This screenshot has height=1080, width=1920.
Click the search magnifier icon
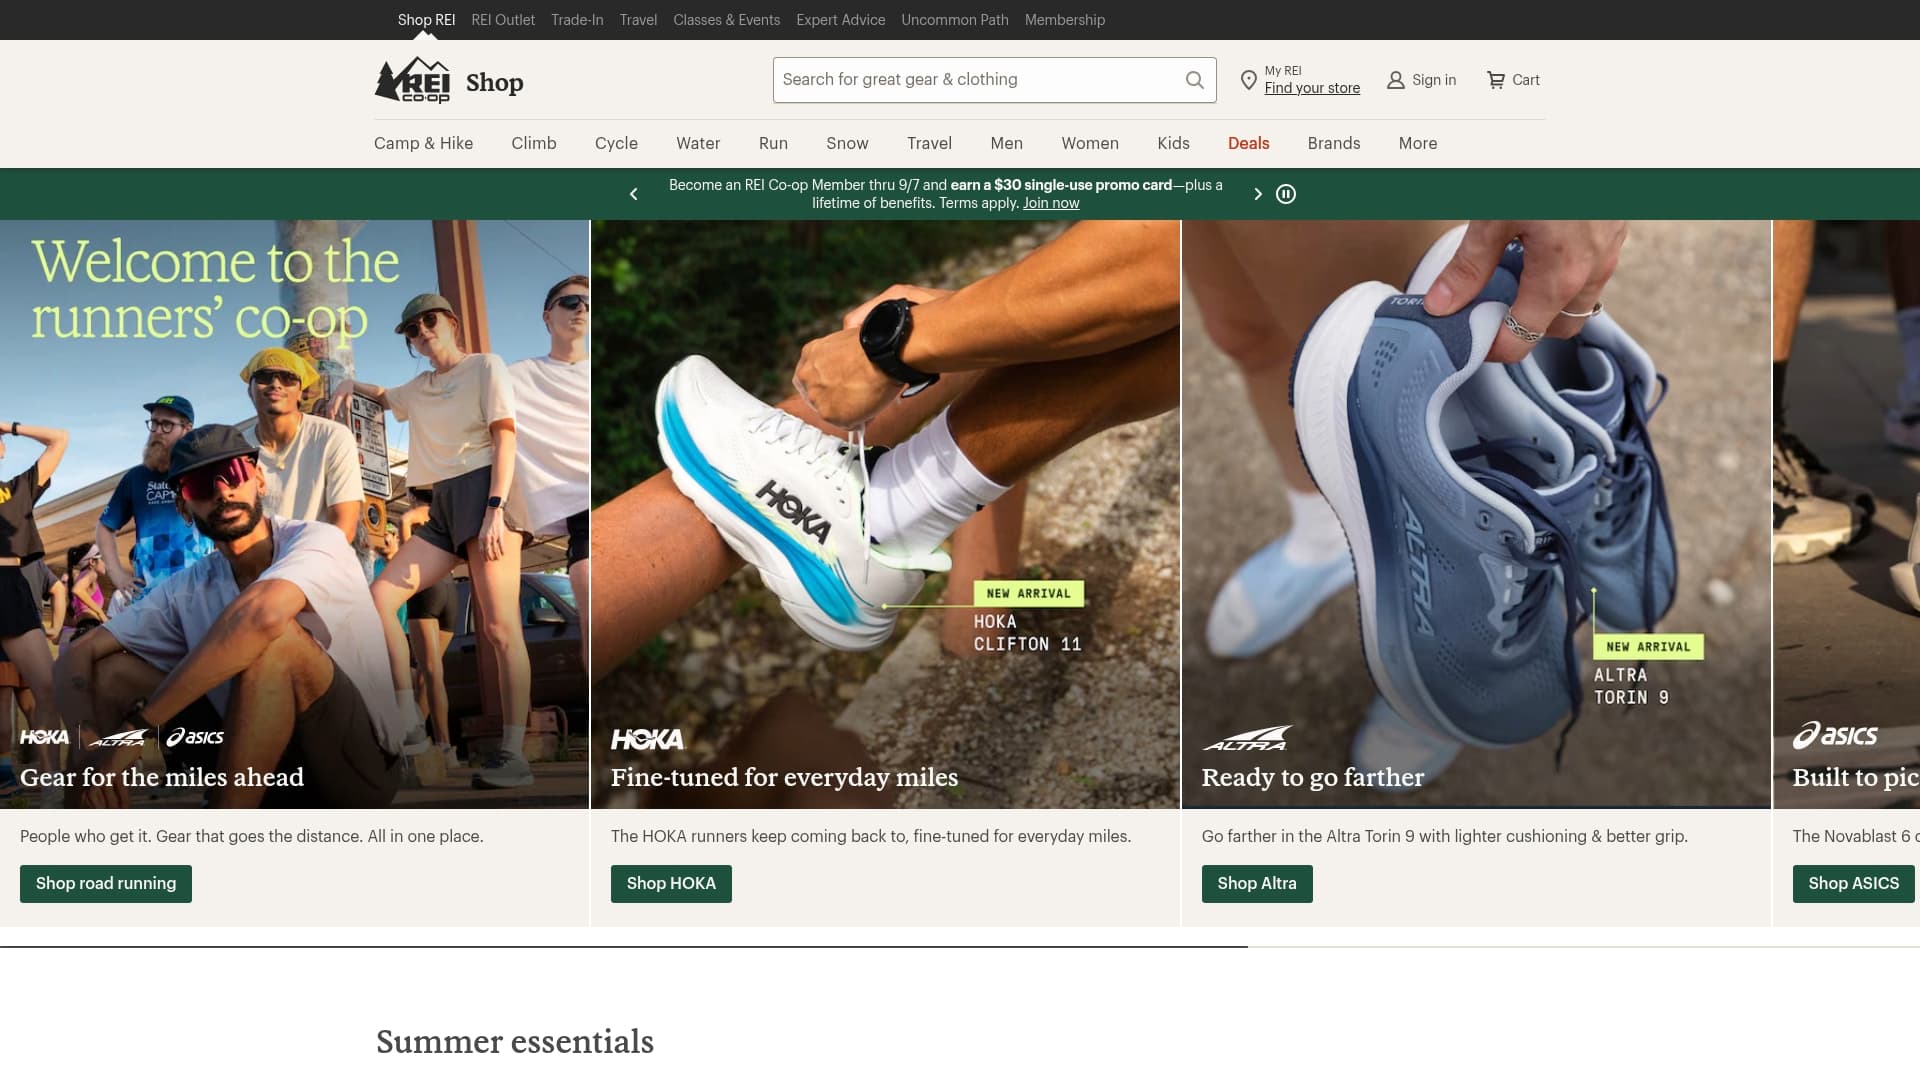tap(1194, 80)
